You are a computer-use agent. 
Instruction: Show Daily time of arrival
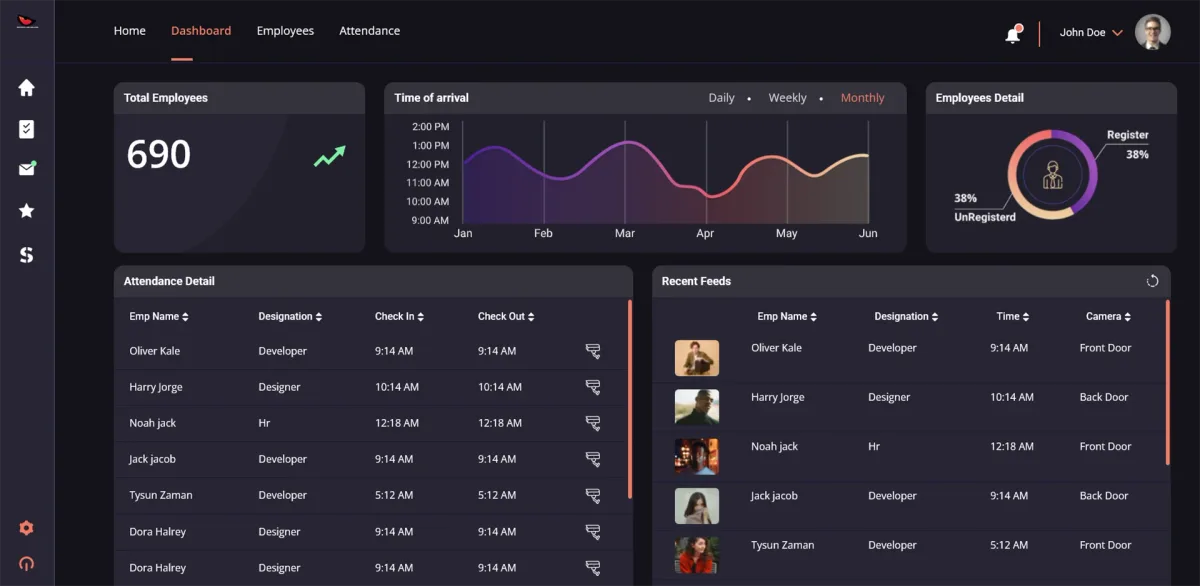721,98
